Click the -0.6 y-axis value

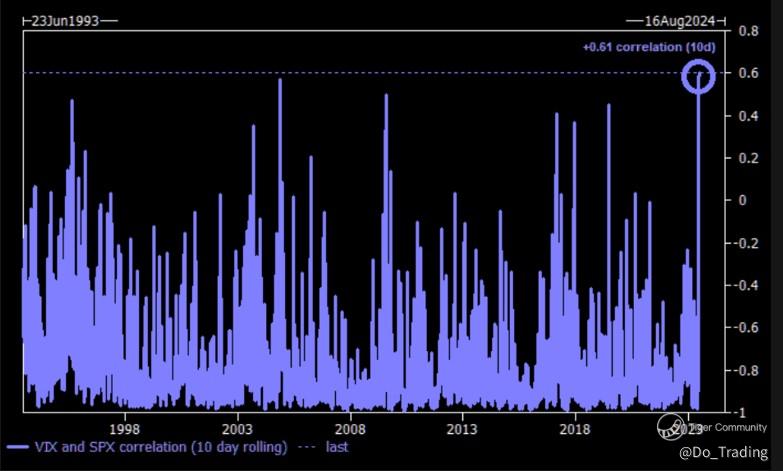click(x=747, y=328)
